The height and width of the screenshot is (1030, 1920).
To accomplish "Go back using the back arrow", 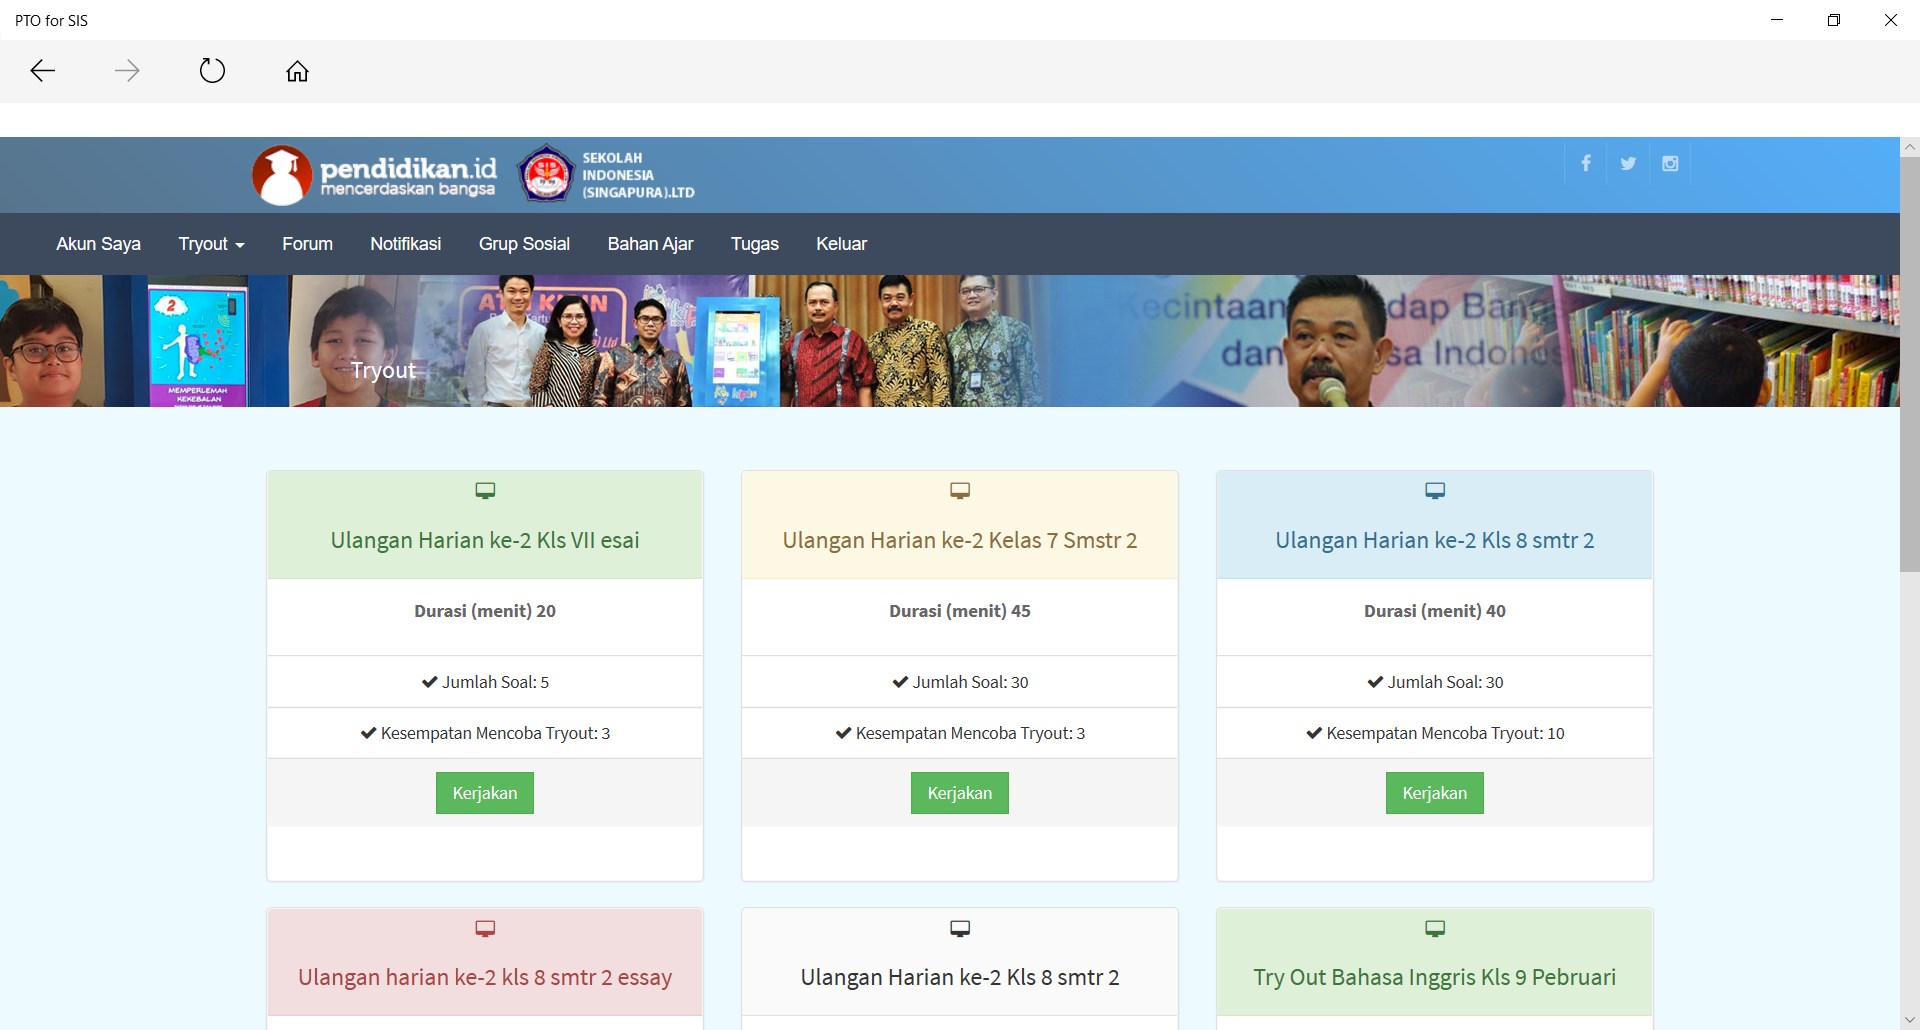I will pyautogui.click(x=42, y=71).
